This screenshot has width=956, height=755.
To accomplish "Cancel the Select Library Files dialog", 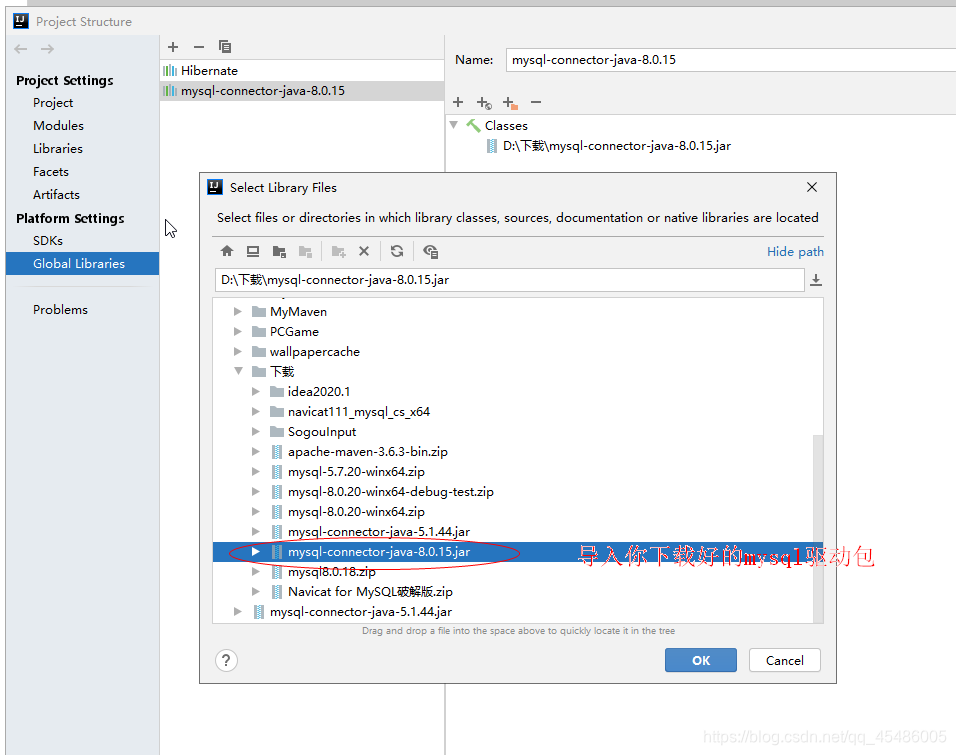I will click(785, 660).
